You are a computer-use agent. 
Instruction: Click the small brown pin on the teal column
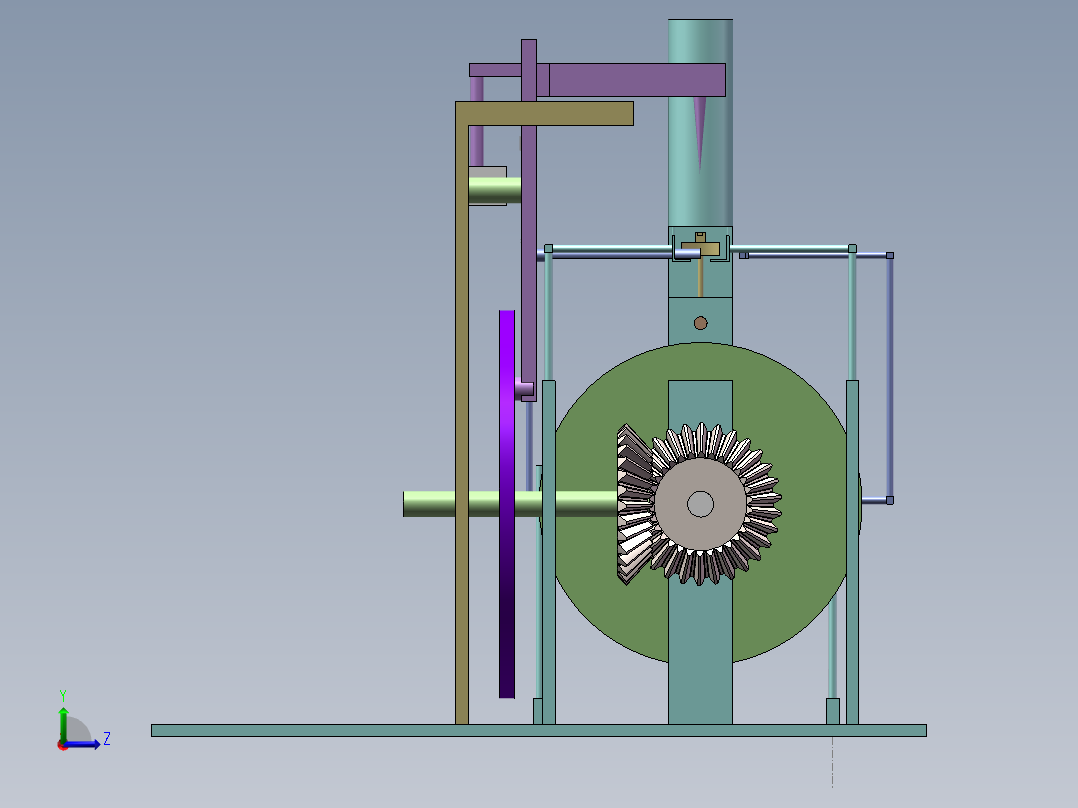click(700, 323)
